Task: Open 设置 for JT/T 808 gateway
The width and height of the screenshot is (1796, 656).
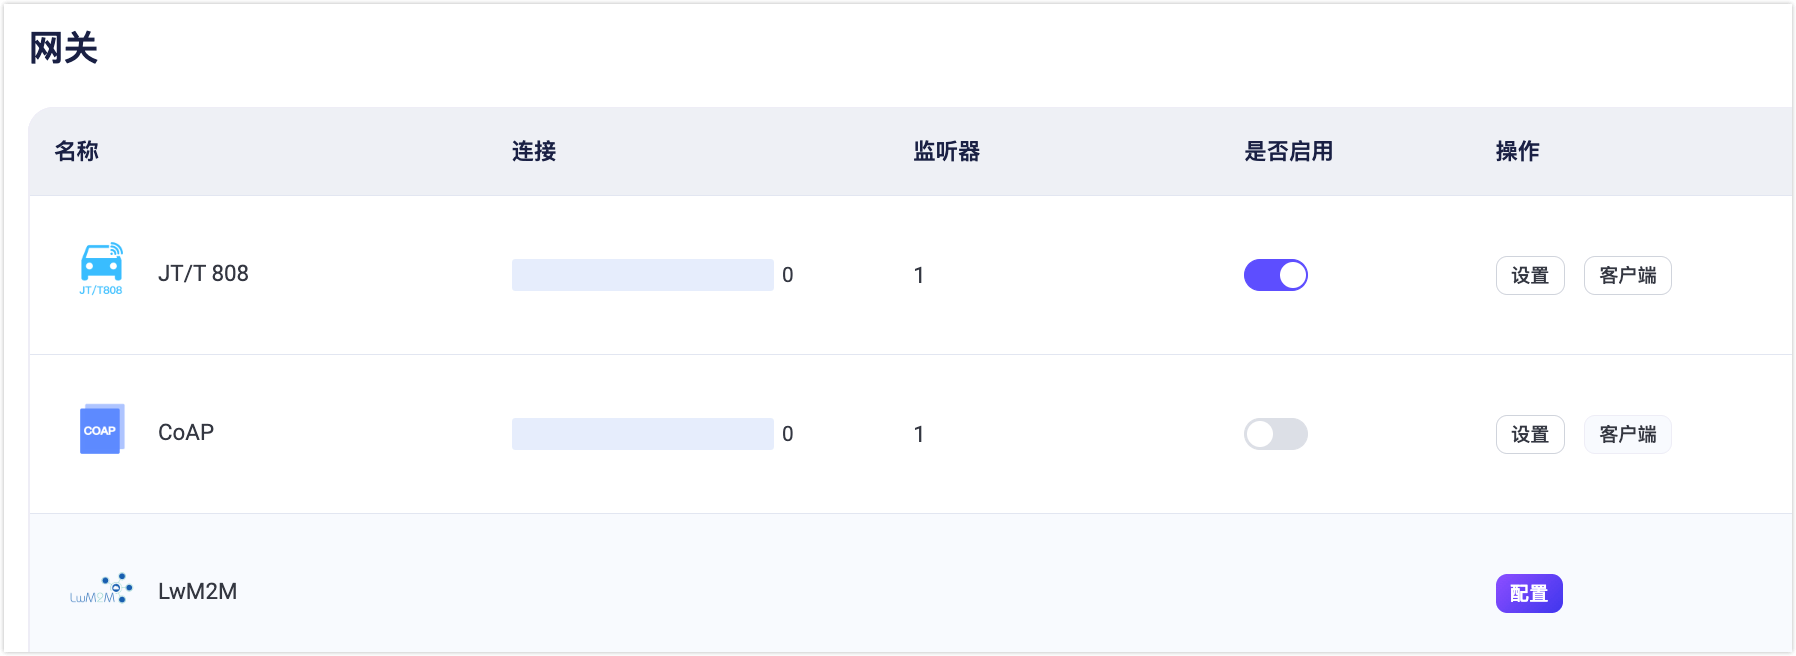Action: point(1529,275)
